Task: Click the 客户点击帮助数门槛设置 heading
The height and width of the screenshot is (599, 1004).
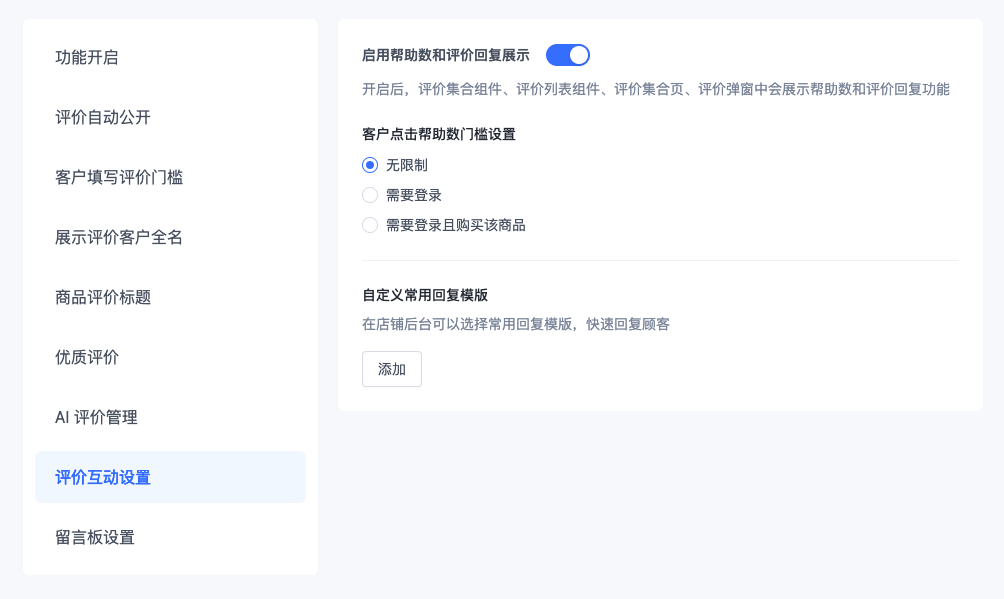Action: [439, 135]
